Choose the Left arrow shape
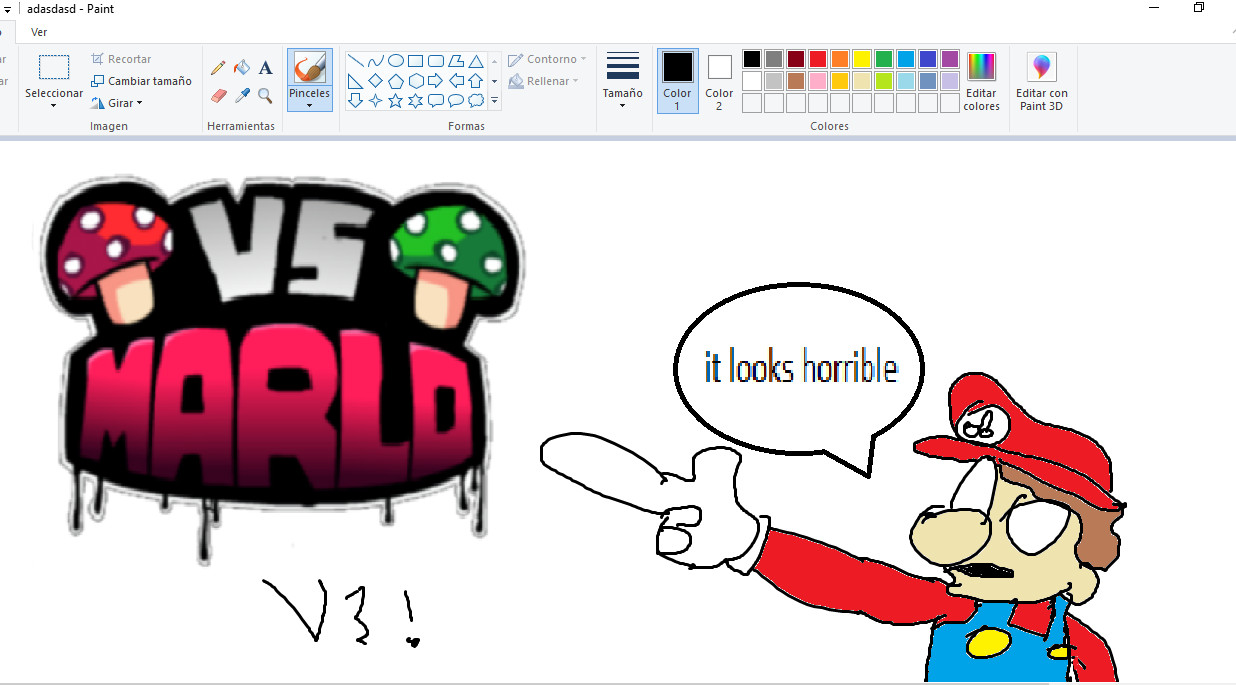The image size is (1236, 685). 455,81
